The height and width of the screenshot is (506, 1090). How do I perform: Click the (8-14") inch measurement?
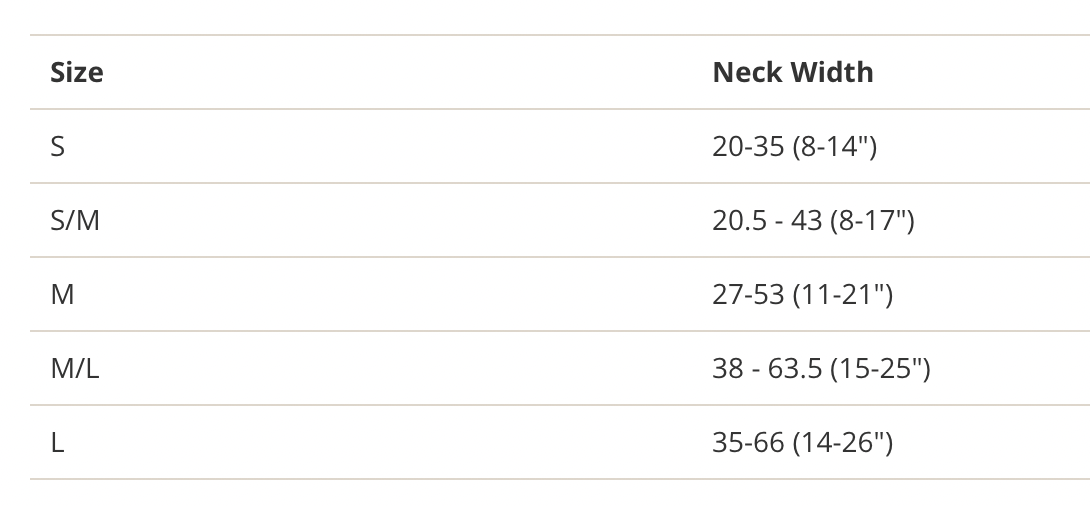tap(834, 147)
